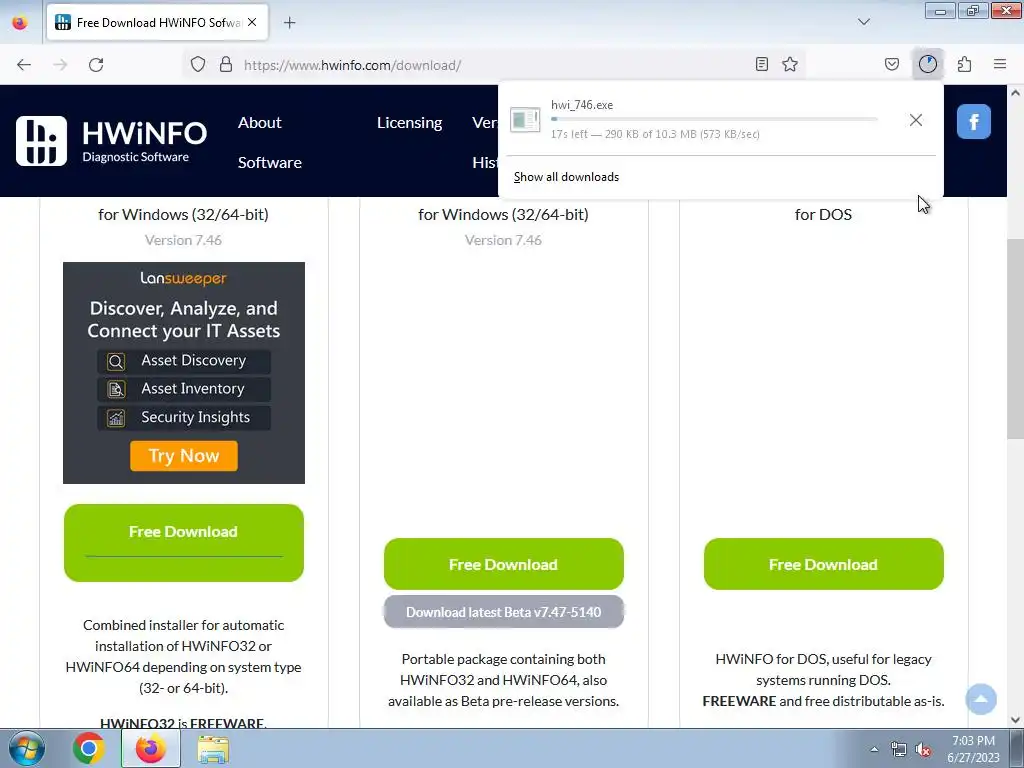Expand the list all tabs chevron

[864, 22]
